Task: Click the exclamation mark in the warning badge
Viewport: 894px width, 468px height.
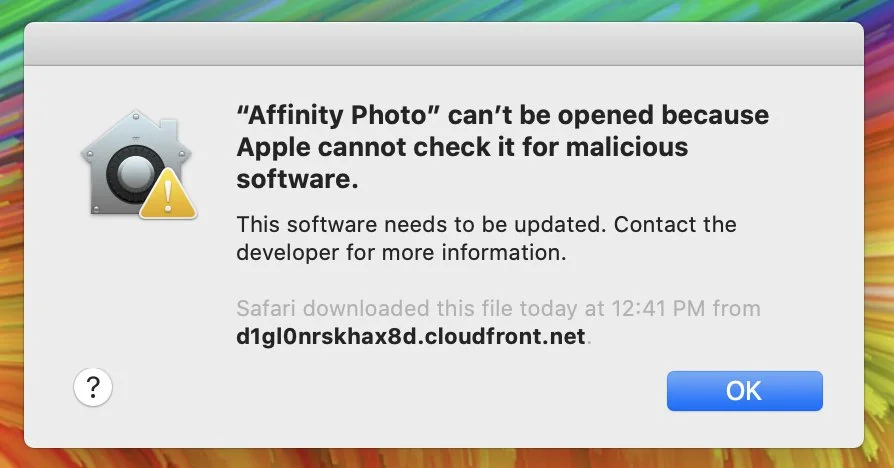Action: pos(168,196)
